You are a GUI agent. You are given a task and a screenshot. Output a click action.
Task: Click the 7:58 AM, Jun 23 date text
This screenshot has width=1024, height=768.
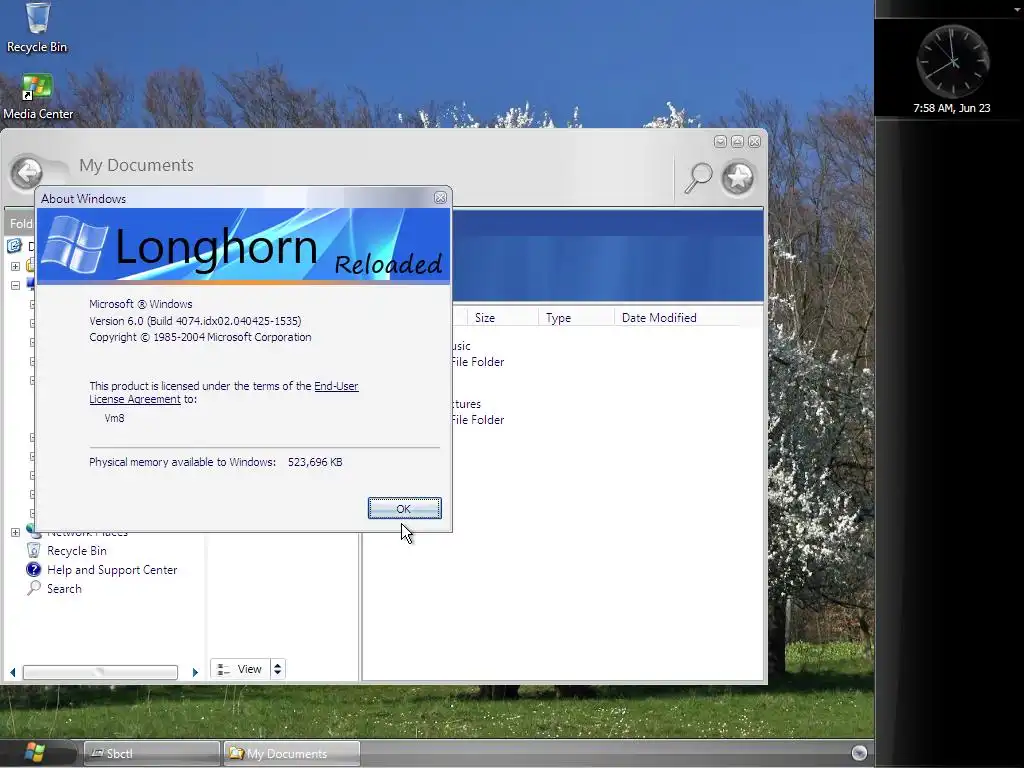952,108
